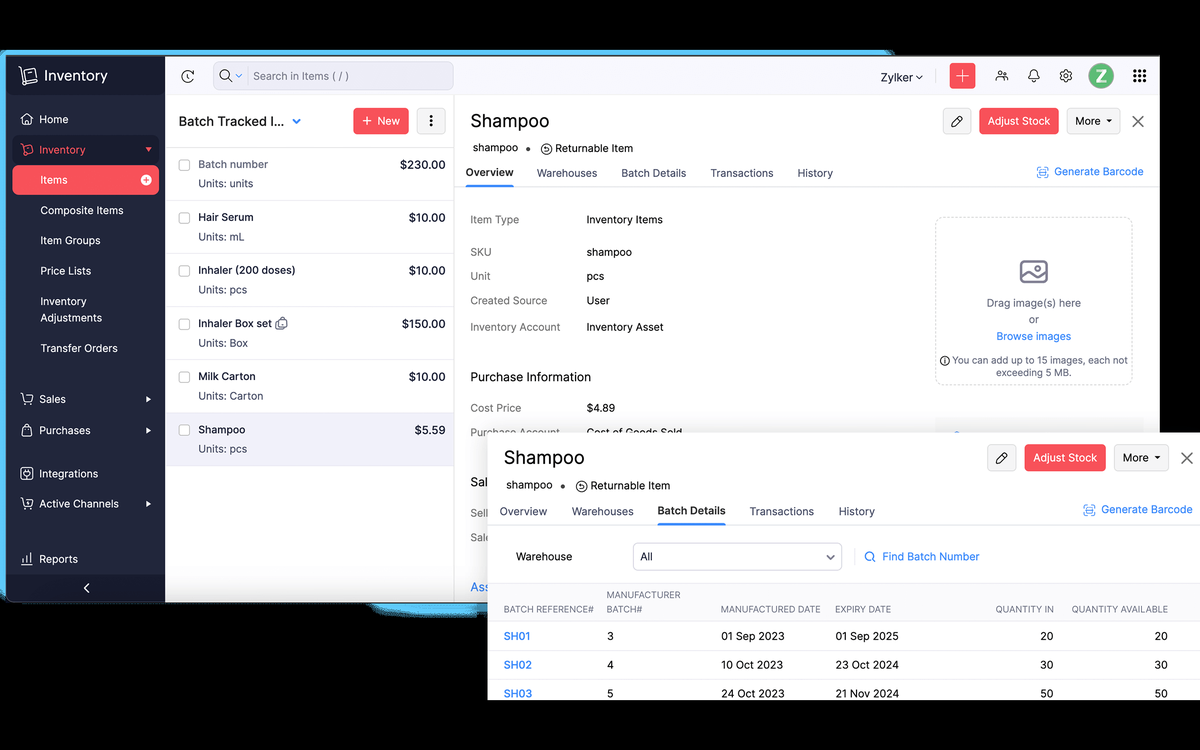The image size is (1200, 750).
Task: Click the search magnifier icon
Action: tap(226, 76)
